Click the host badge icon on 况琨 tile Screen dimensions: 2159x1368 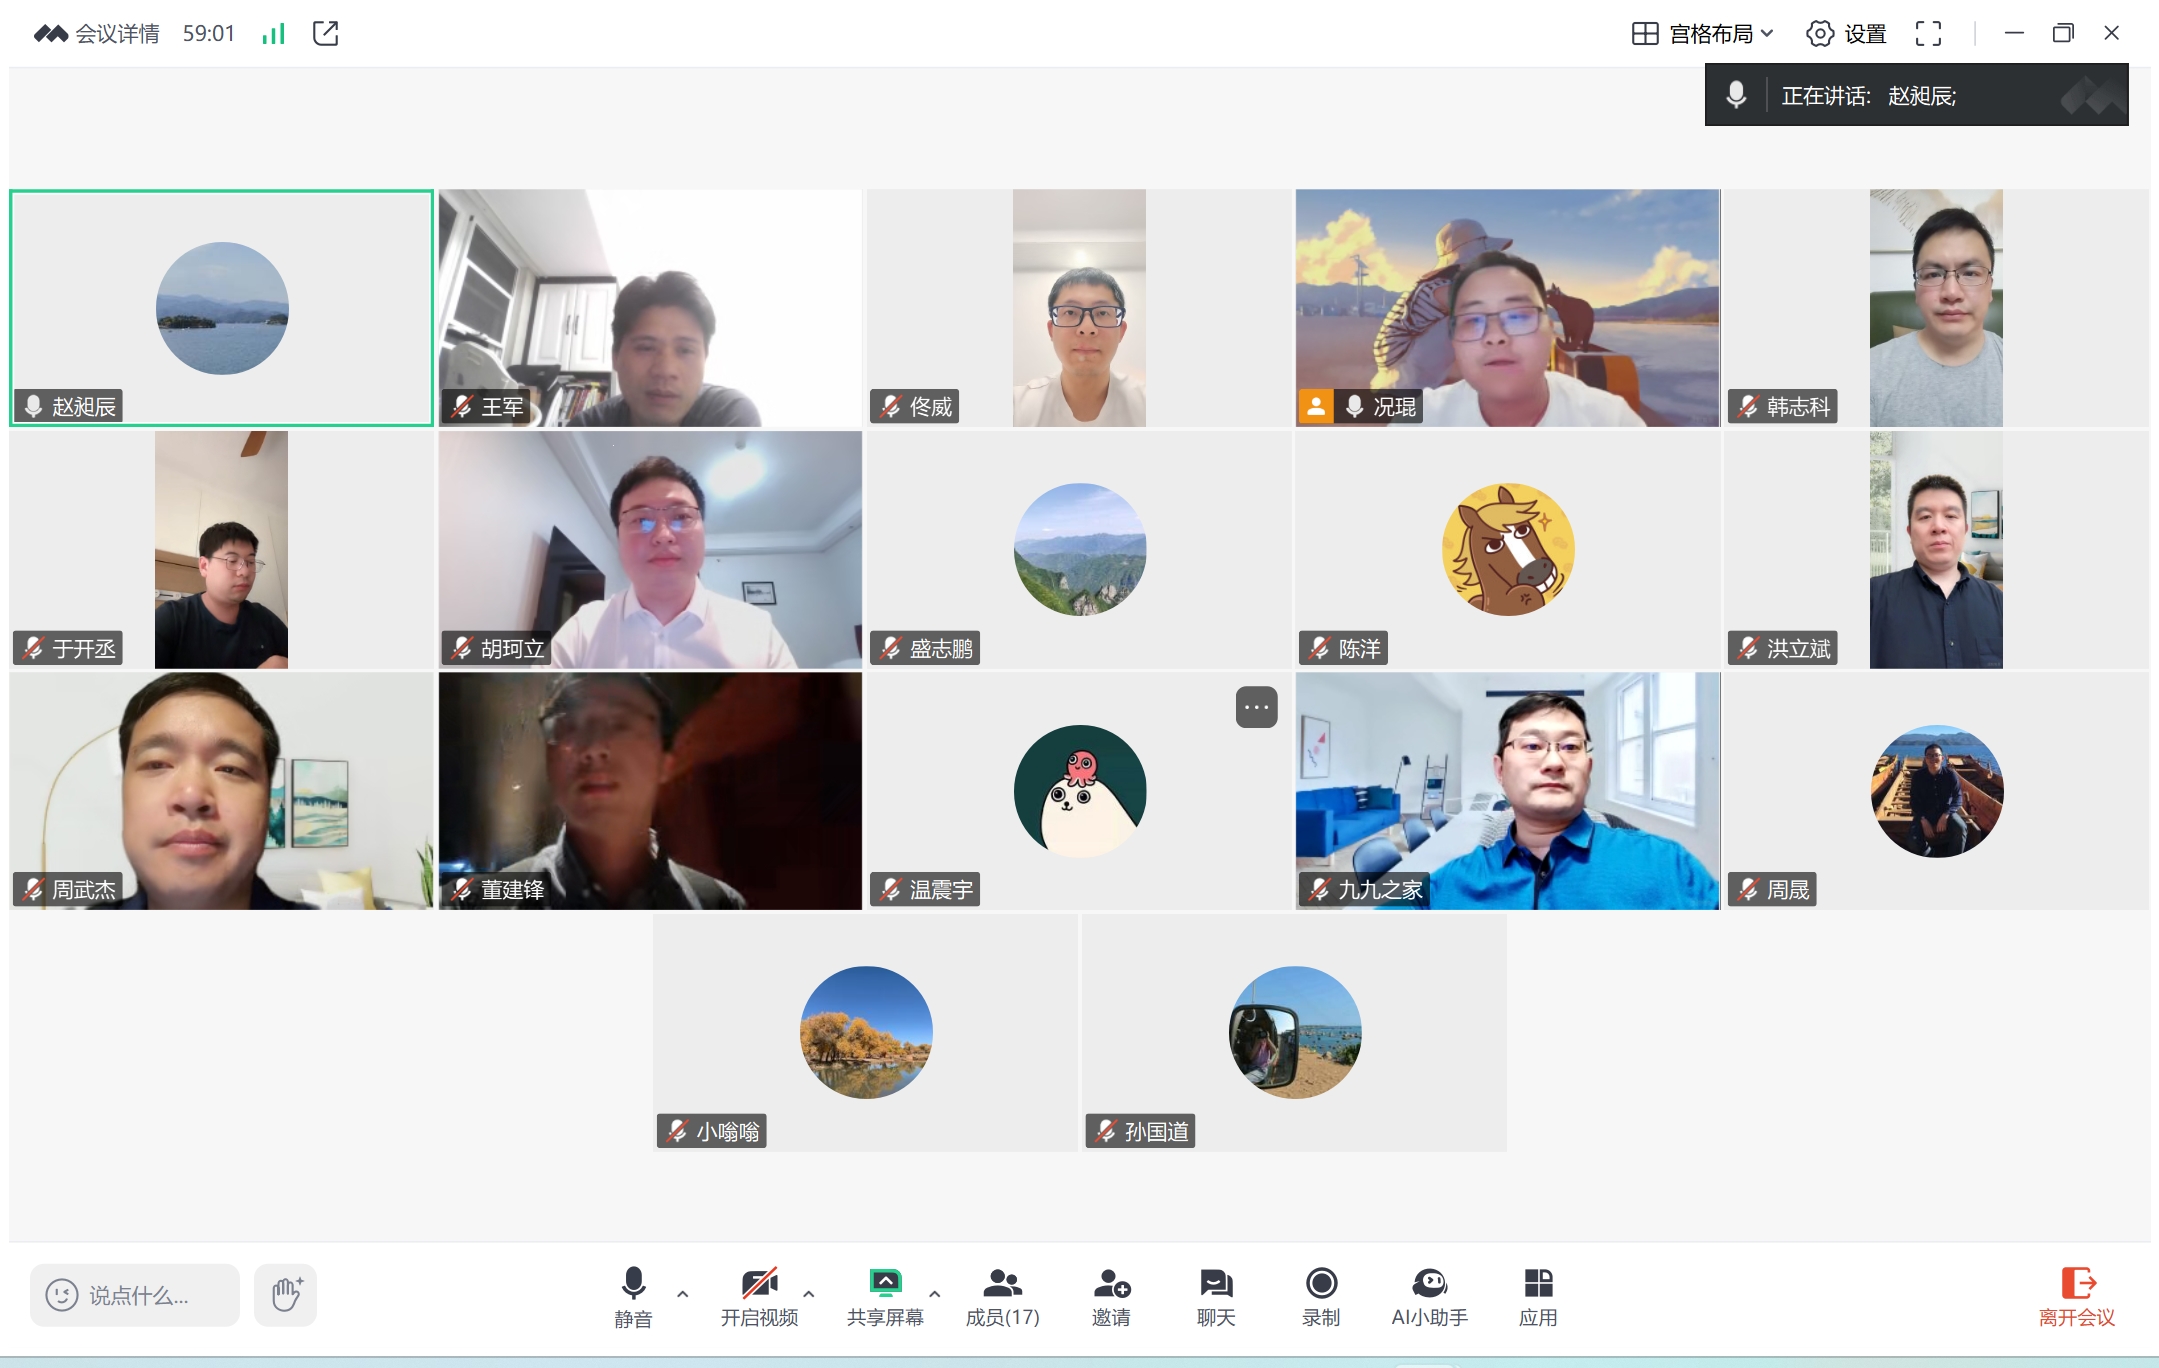click(1316, 406)
